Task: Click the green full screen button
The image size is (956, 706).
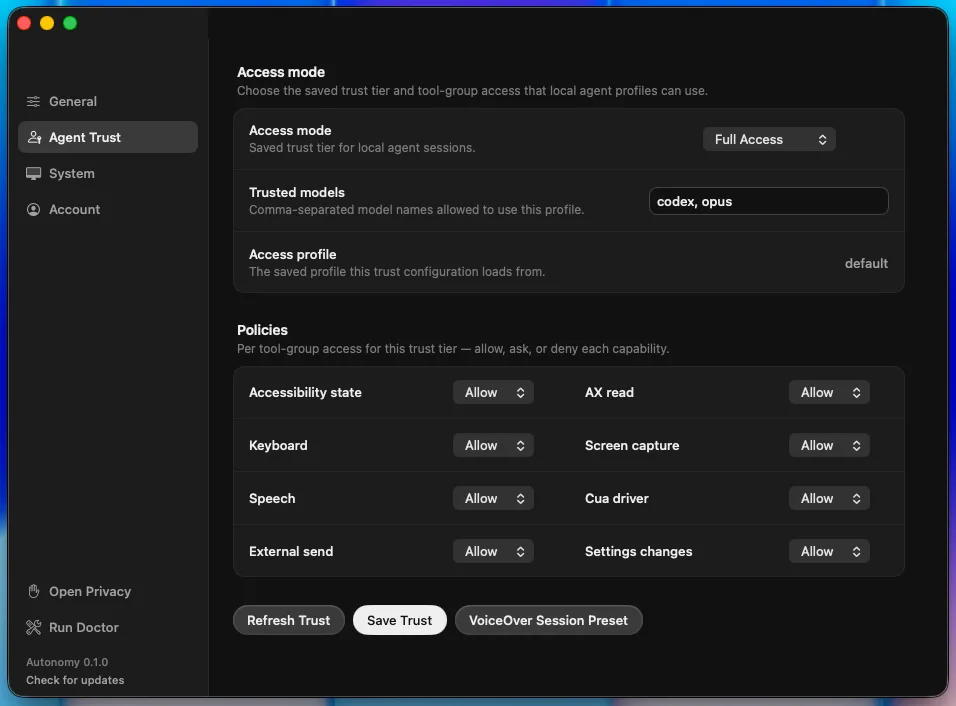Action: pos(70,23)
